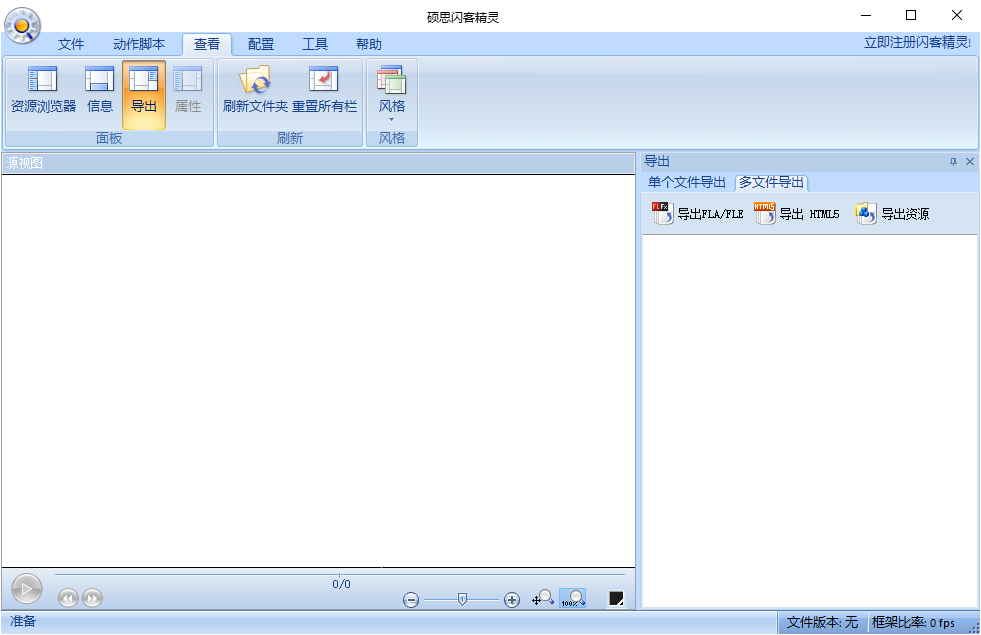Viewport: 981px width, 635px height.
Task: Open the 配置 ribbon tab
Action: [x=261, y=44]
